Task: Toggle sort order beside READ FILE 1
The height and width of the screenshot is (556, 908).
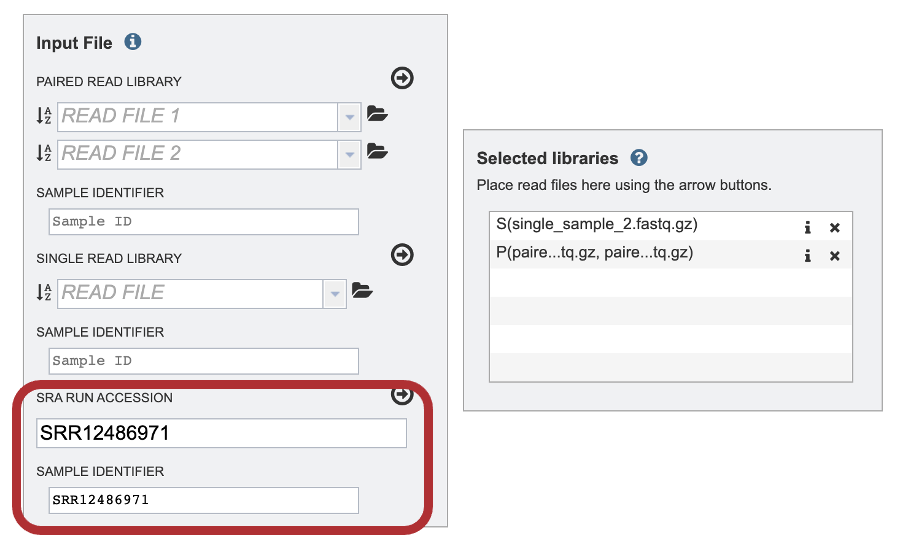Action: pyautogui.click(x=44, y=116)
